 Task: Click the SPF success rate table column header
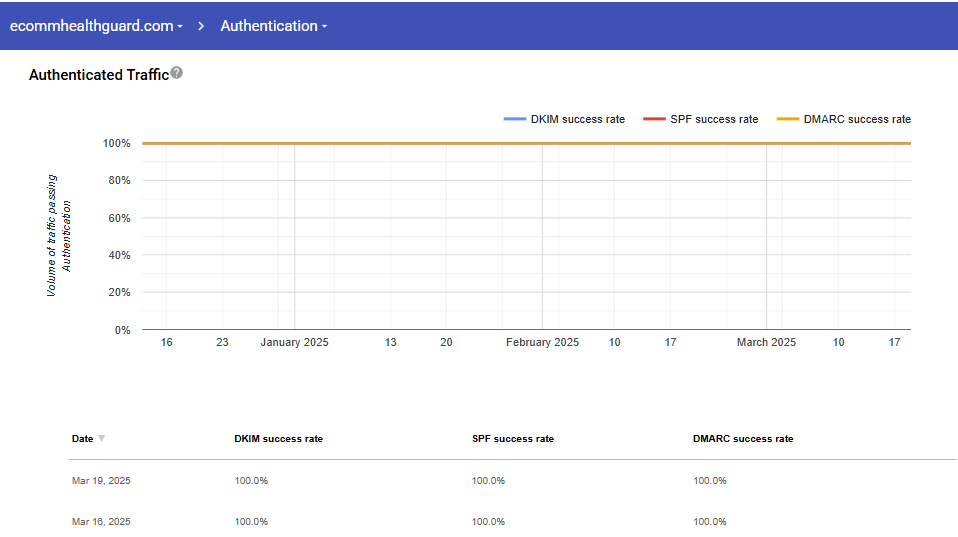[x=512, y=439]
